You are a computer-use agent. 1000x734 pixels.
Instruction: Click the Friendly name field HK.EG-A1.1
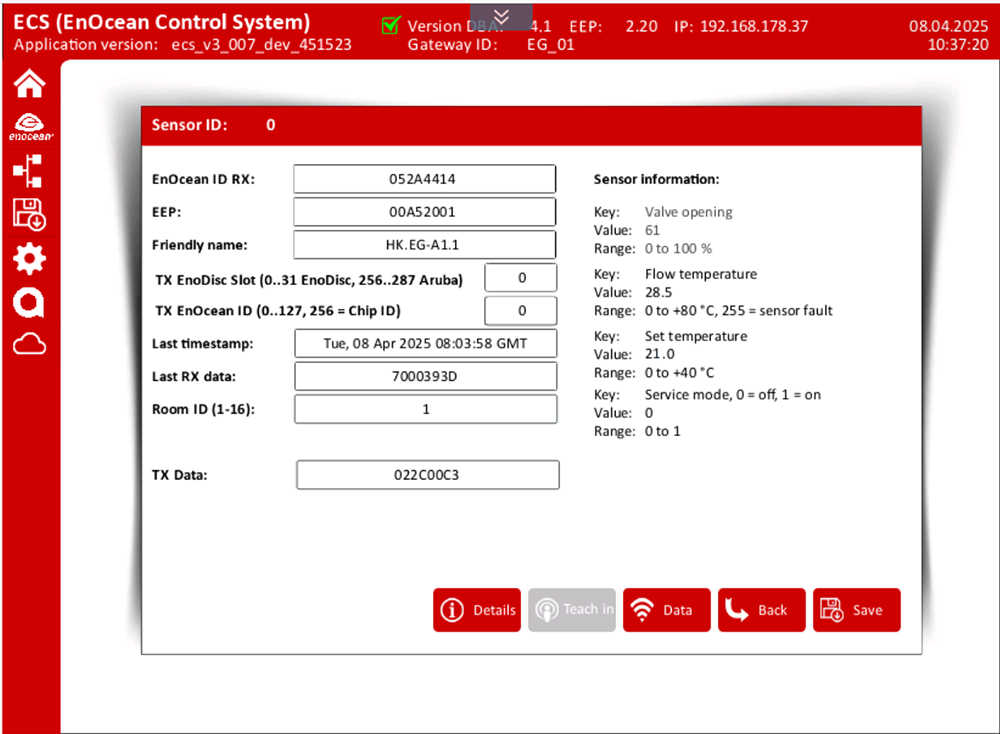pyautogui.click(x=424, y=245)
